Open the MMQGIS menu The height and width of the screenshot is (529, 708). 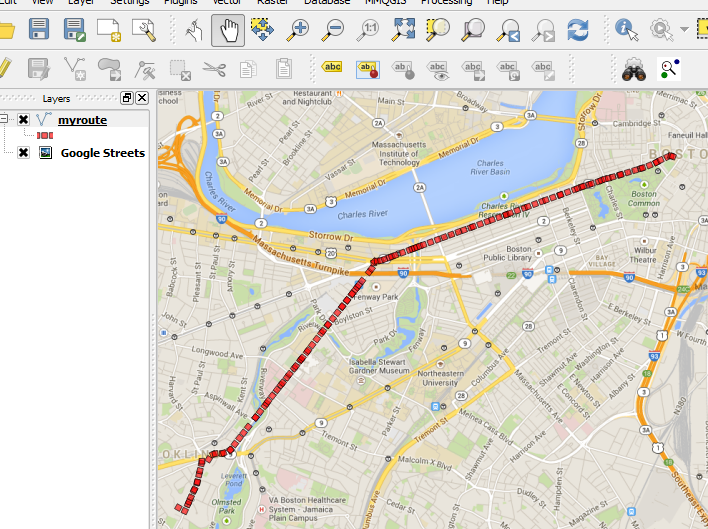pos(386,2)
